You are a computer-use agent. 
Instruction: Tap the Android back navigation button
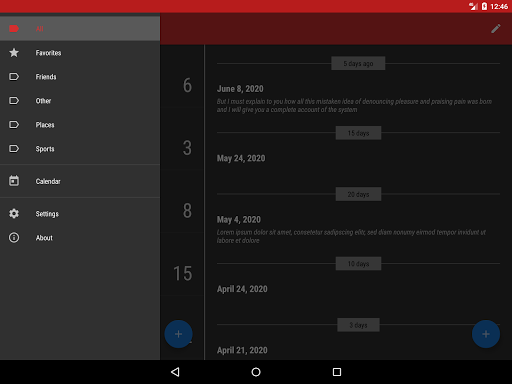[175, 372]
